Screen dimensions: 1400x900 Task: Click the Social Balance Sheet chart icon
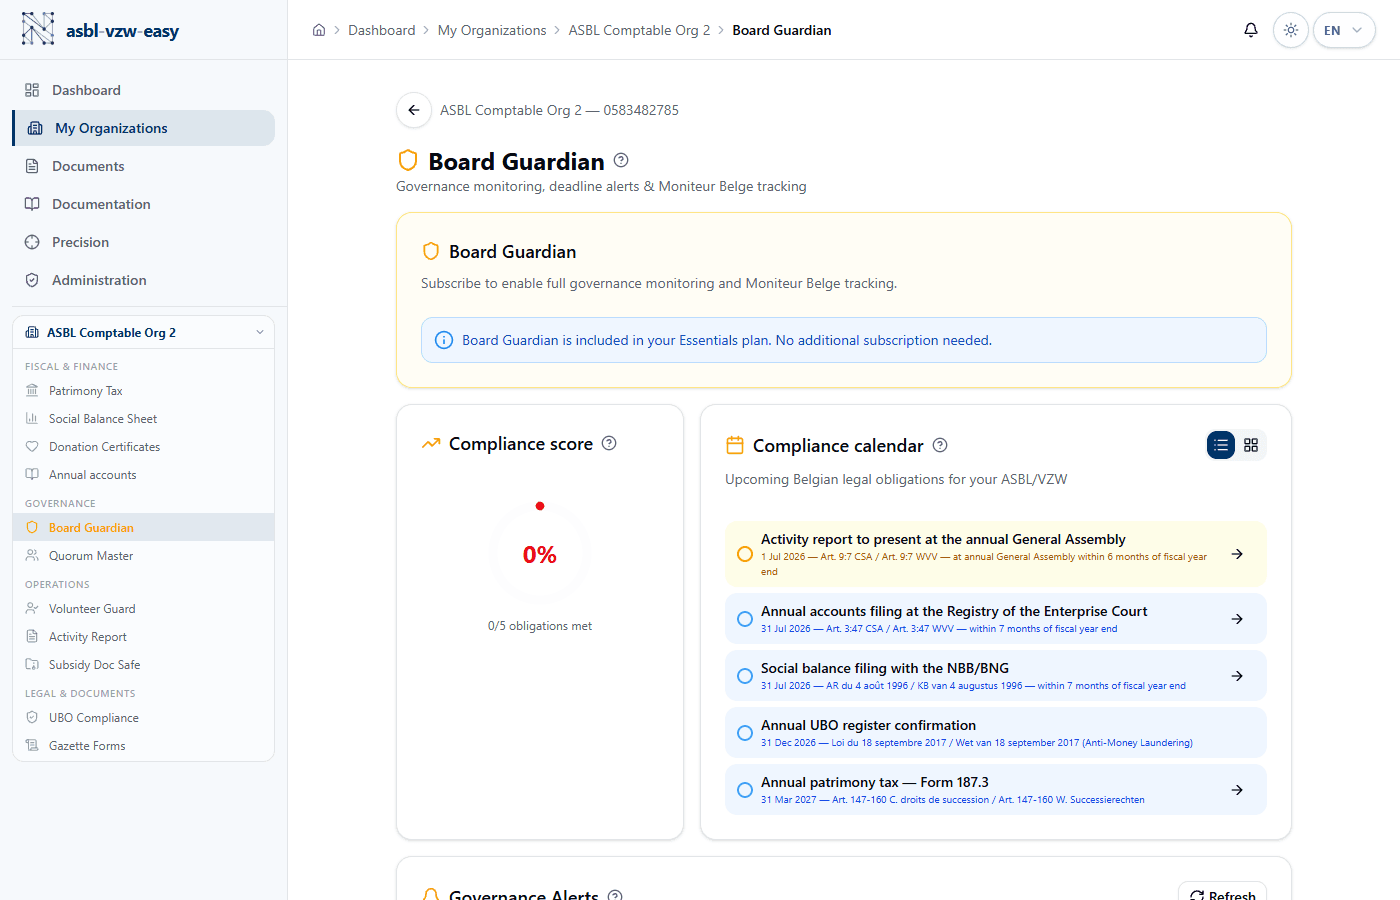click(x=32, y=419)
